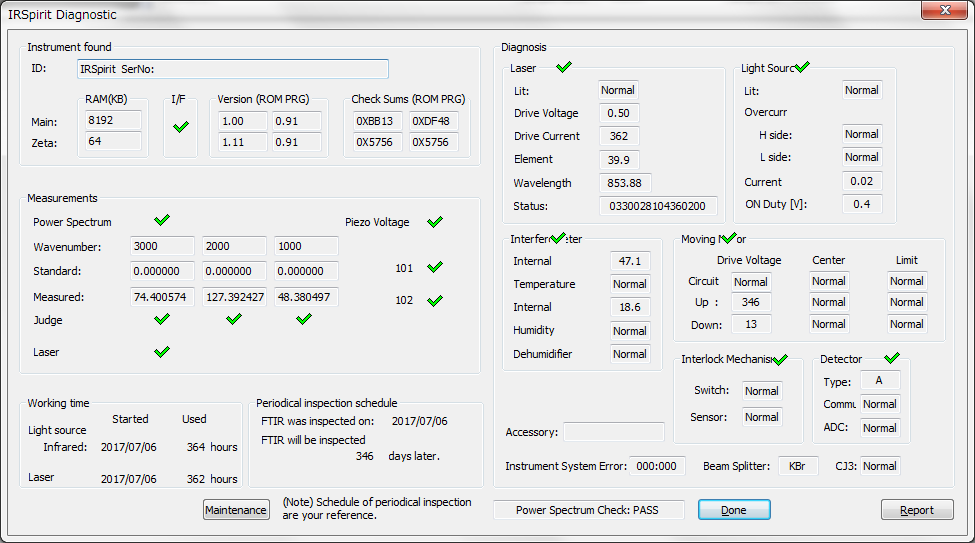This screenshot has width=975, height=543.
Task: Click Moving Mirror Up voltage 346
Action: tap(751, 302)
